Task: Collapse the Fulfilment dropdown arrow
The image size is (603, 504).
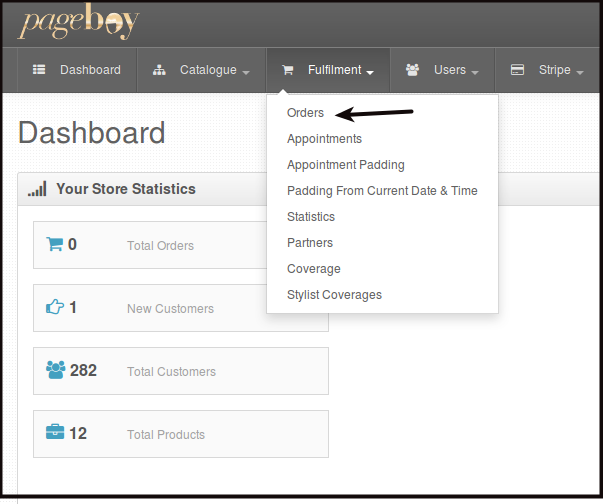Action: (x=370, y=72)
